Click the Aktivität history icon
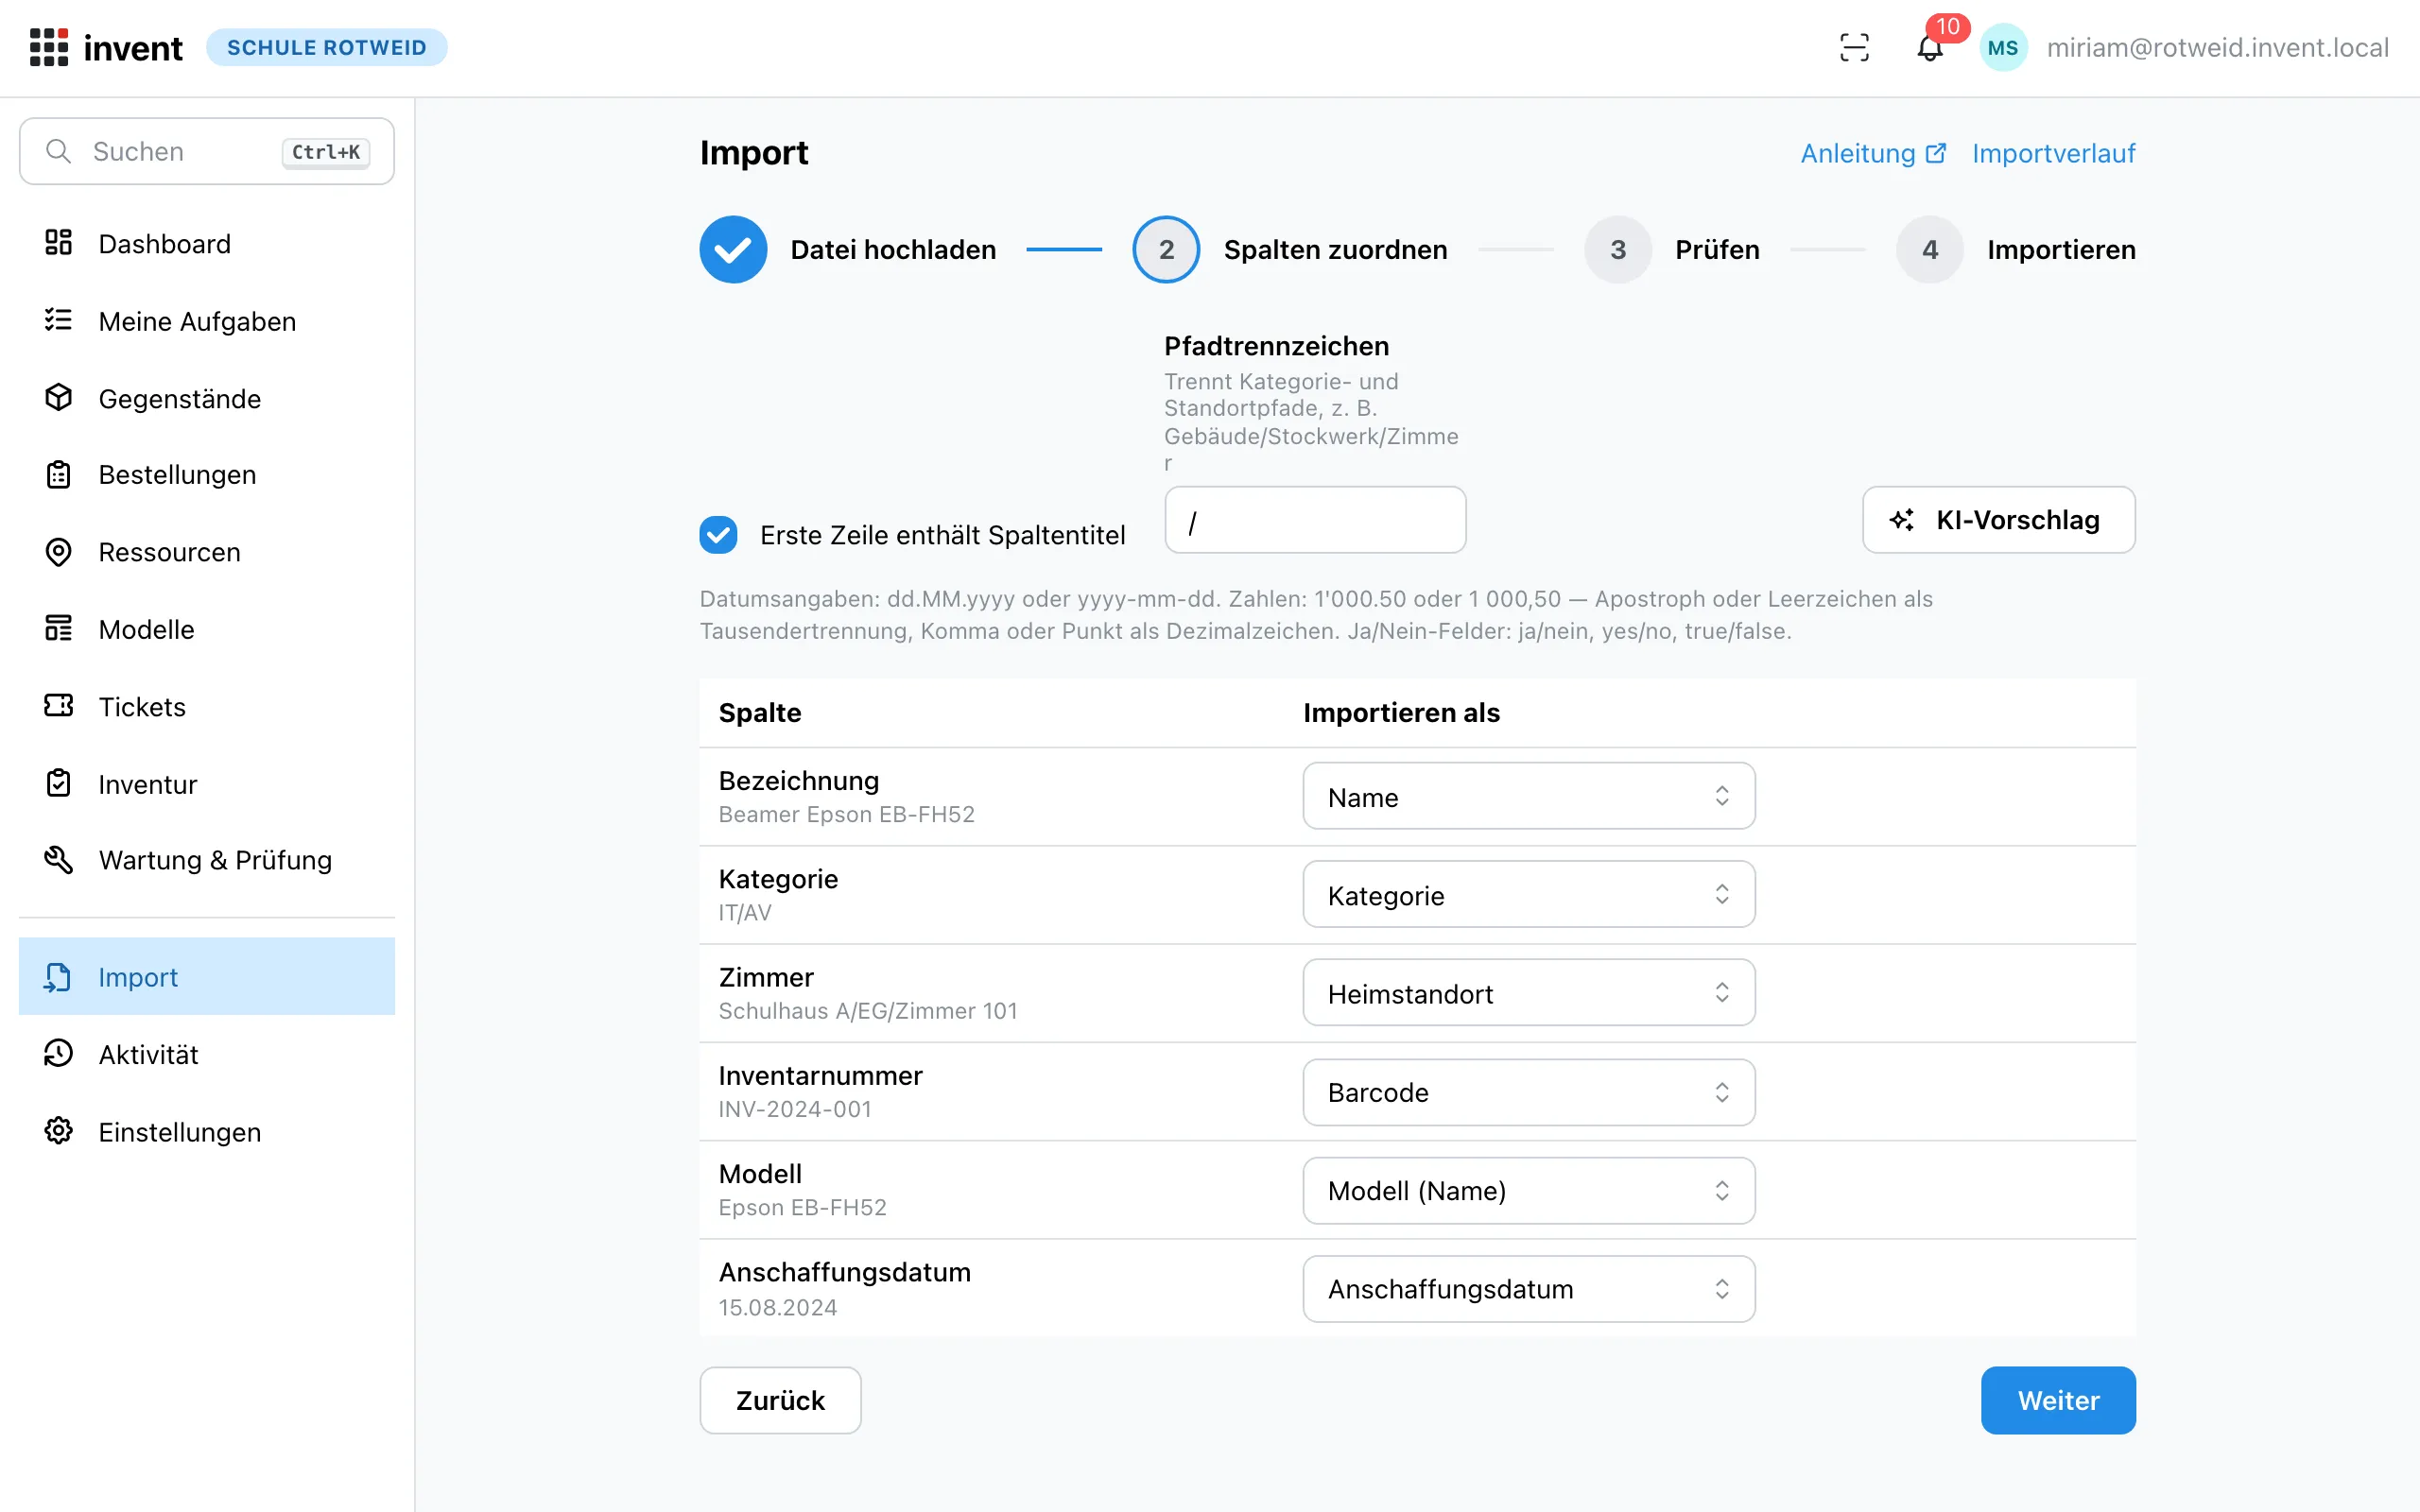 (58, 1054)
